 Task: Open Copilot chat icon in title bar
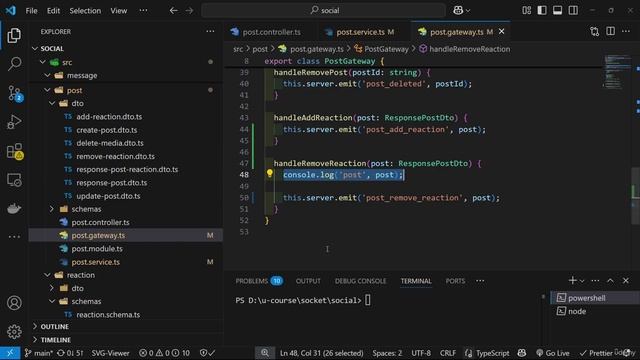(458, 11)
